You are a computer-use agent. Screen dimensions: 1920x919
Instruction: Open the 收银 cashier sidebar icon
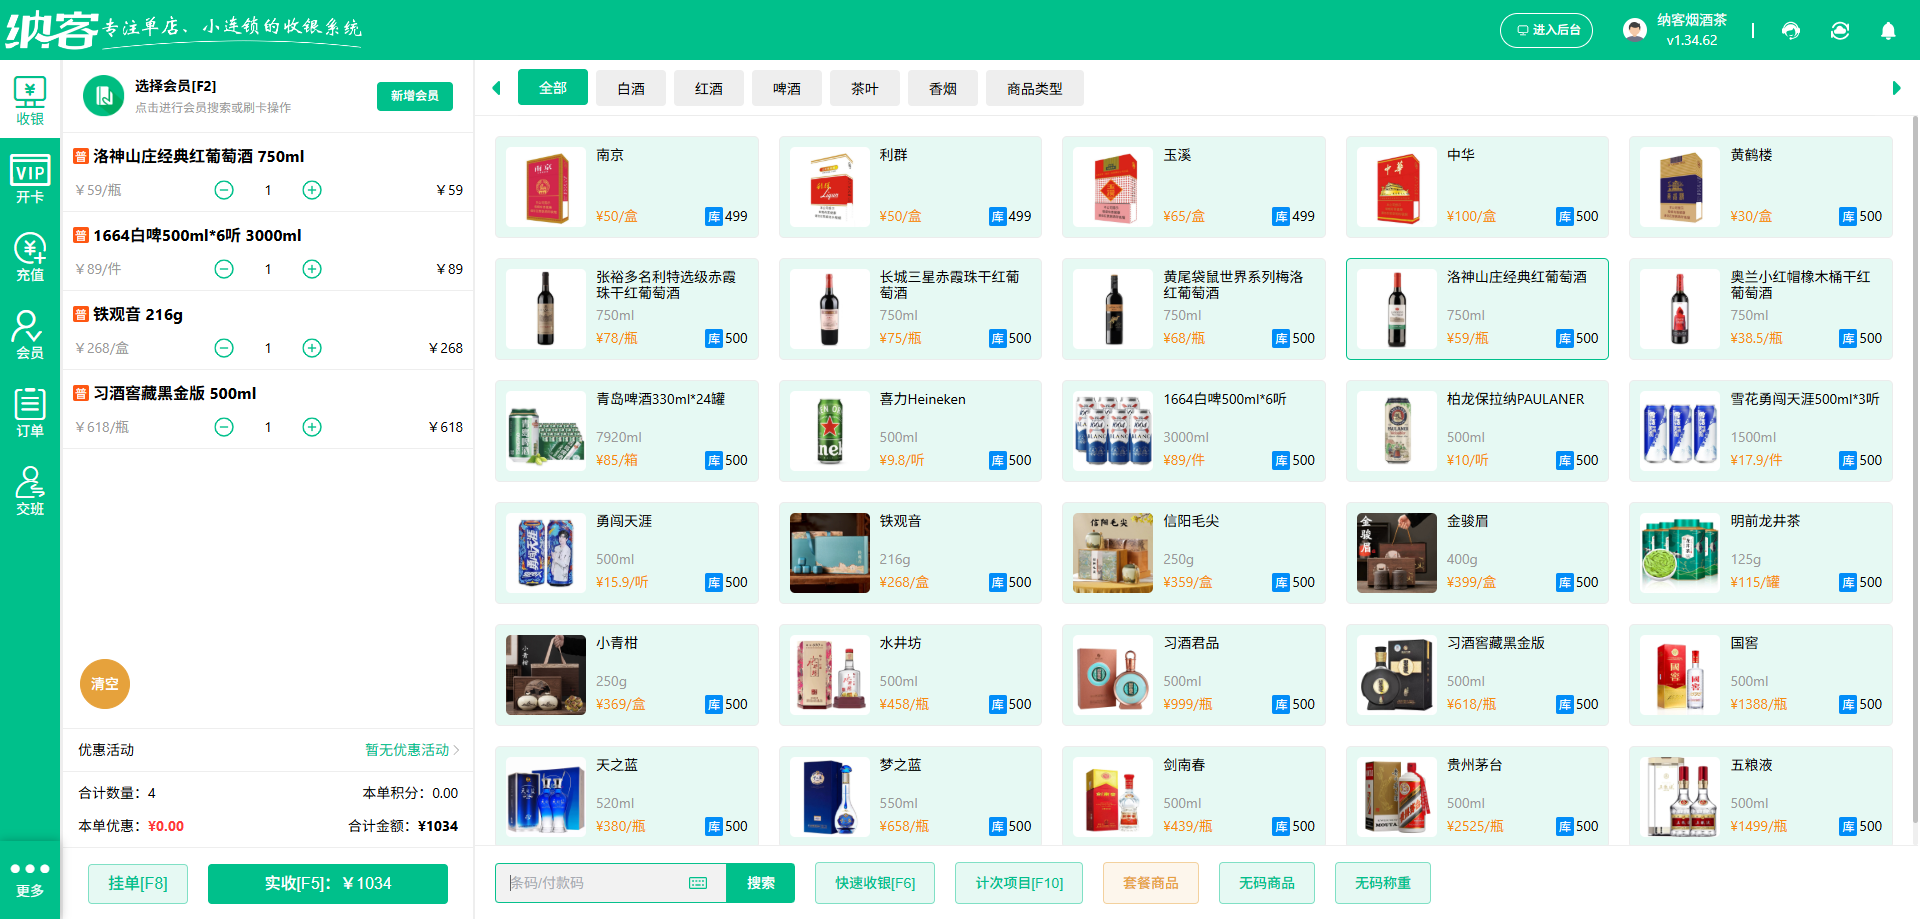point(30,100)
